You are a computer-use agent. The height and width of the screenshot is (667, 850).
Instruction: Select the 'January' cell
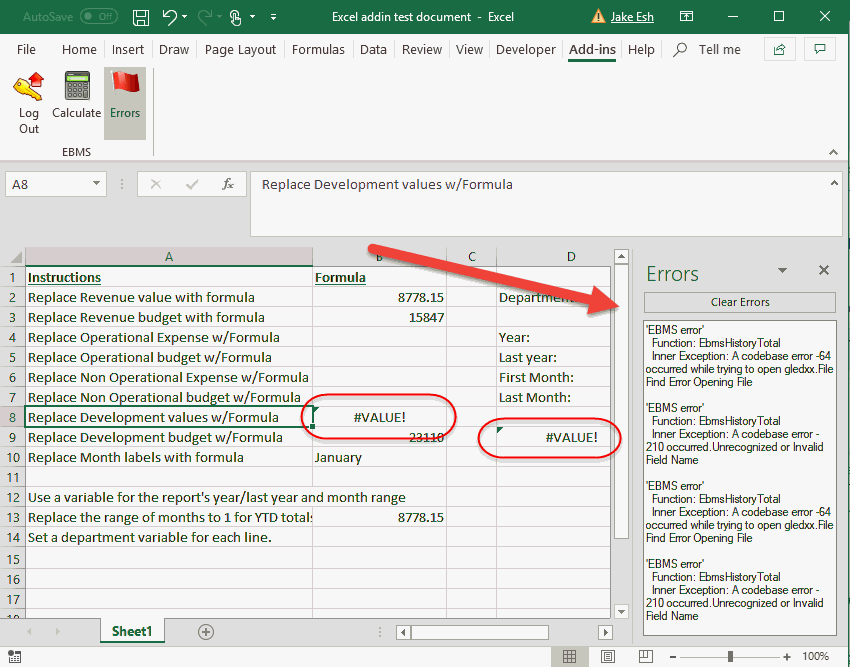coord(379,457)
